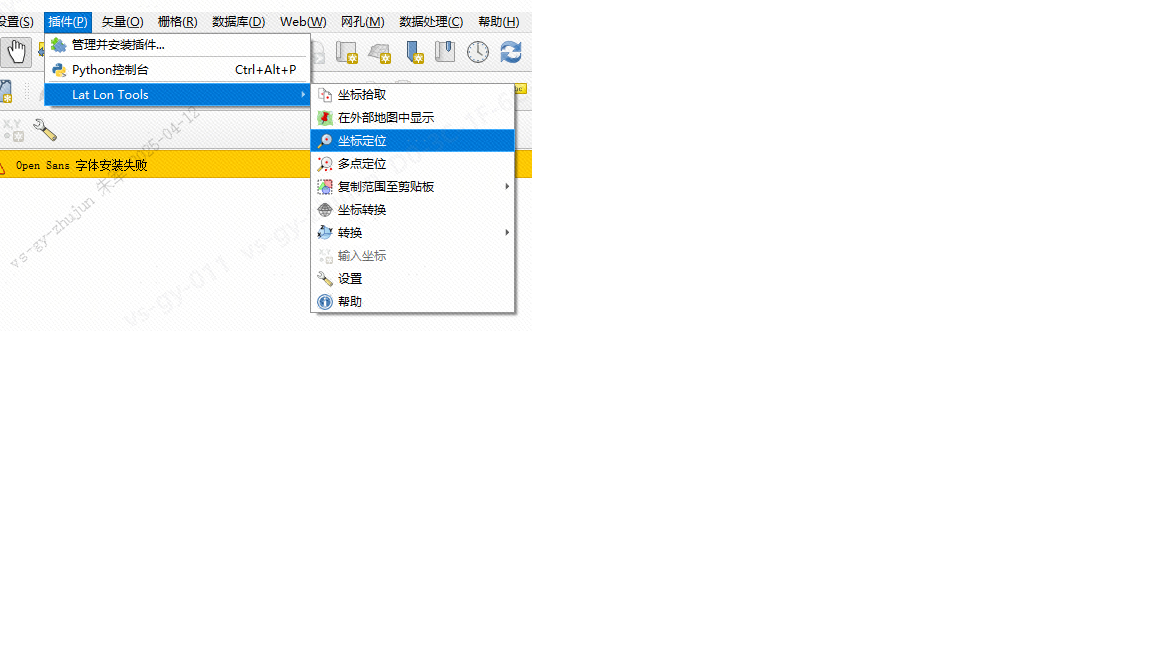The width and height of the screenshot is (1152, 648).
Task: Choose 坐标转换 in submenu
Action: [x=412, y=210]
